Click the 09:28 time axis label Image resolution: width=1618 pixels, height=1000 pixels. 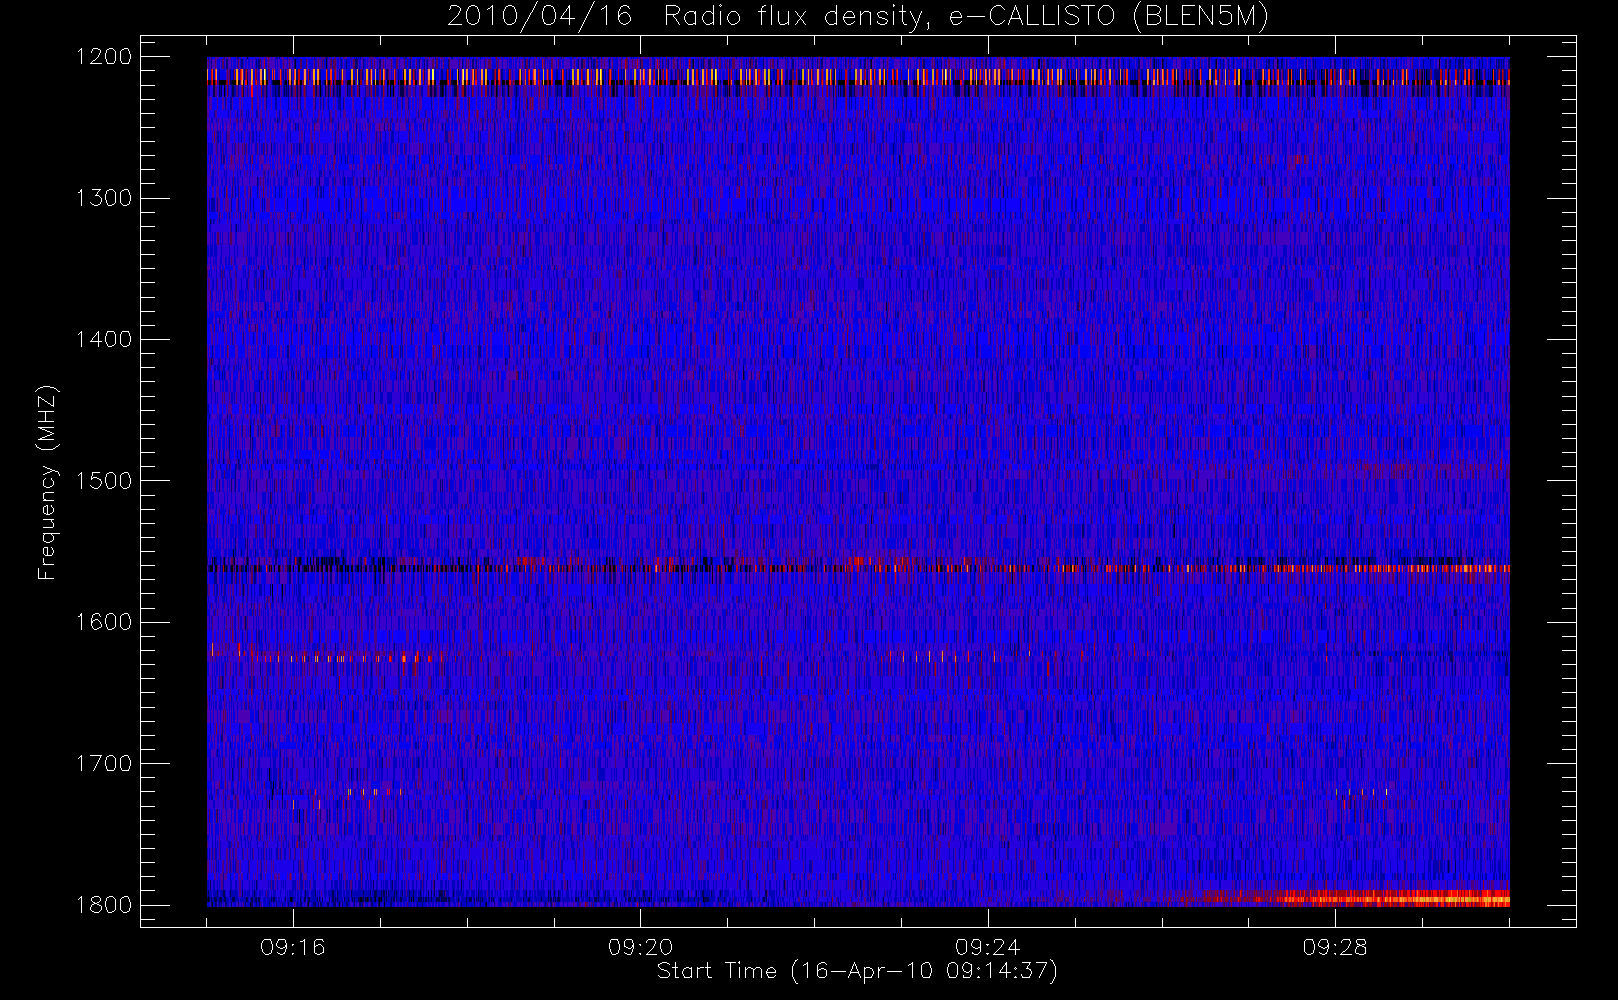1335,947
